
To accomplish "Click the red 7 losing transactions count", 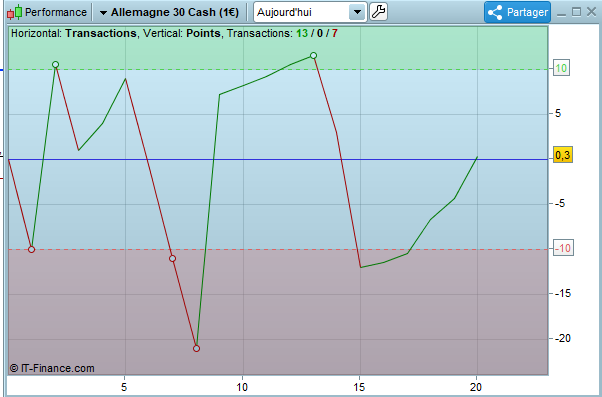I will [334, 33].
